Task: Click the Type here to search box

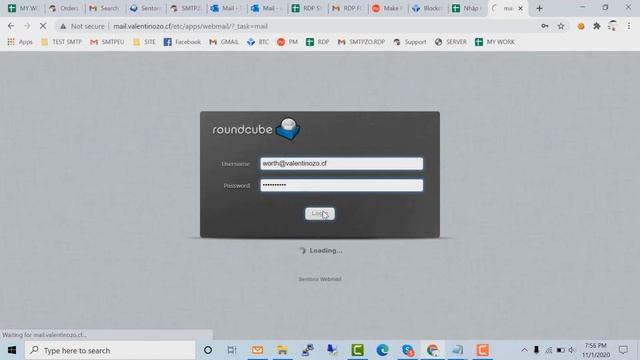Action: [x=110, y=350]
